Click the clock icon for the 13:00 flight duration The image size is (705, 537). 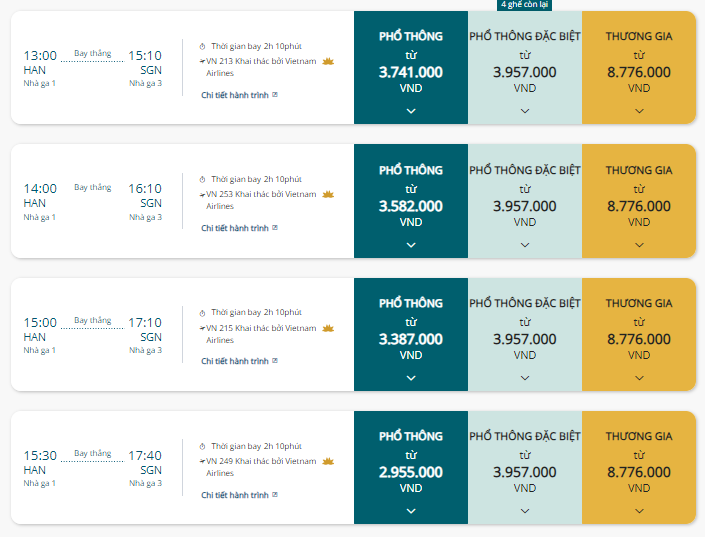(x=202, y=46)
